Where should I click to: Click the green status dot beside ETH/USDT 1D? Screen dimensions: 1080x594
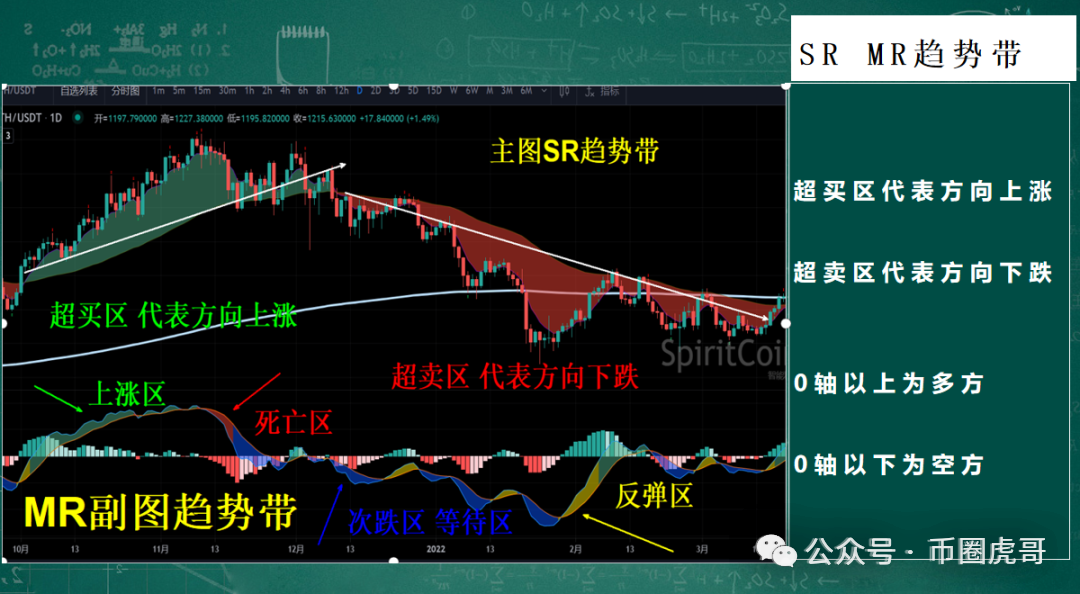click(77, 118)
